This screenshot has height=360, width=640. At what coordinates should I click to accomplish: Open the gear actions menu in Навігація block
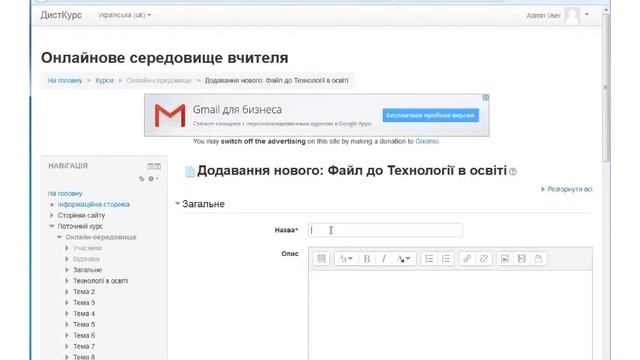pos(153,178)
